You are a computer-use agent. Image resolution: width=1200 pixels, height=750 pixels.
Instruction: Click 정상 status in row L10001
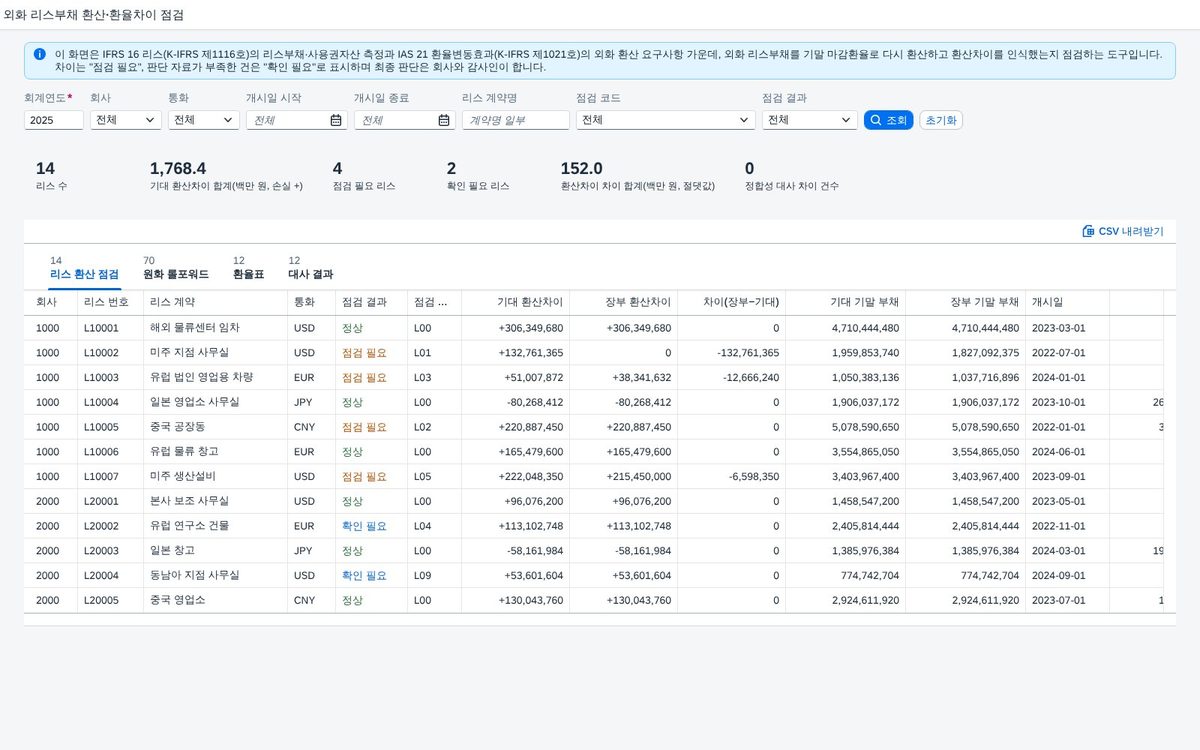point(352,328)
